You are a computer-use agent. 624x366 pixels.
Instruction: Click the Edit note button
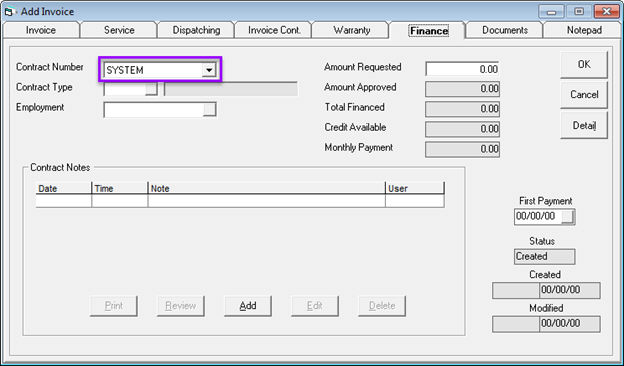click(315, 306)
